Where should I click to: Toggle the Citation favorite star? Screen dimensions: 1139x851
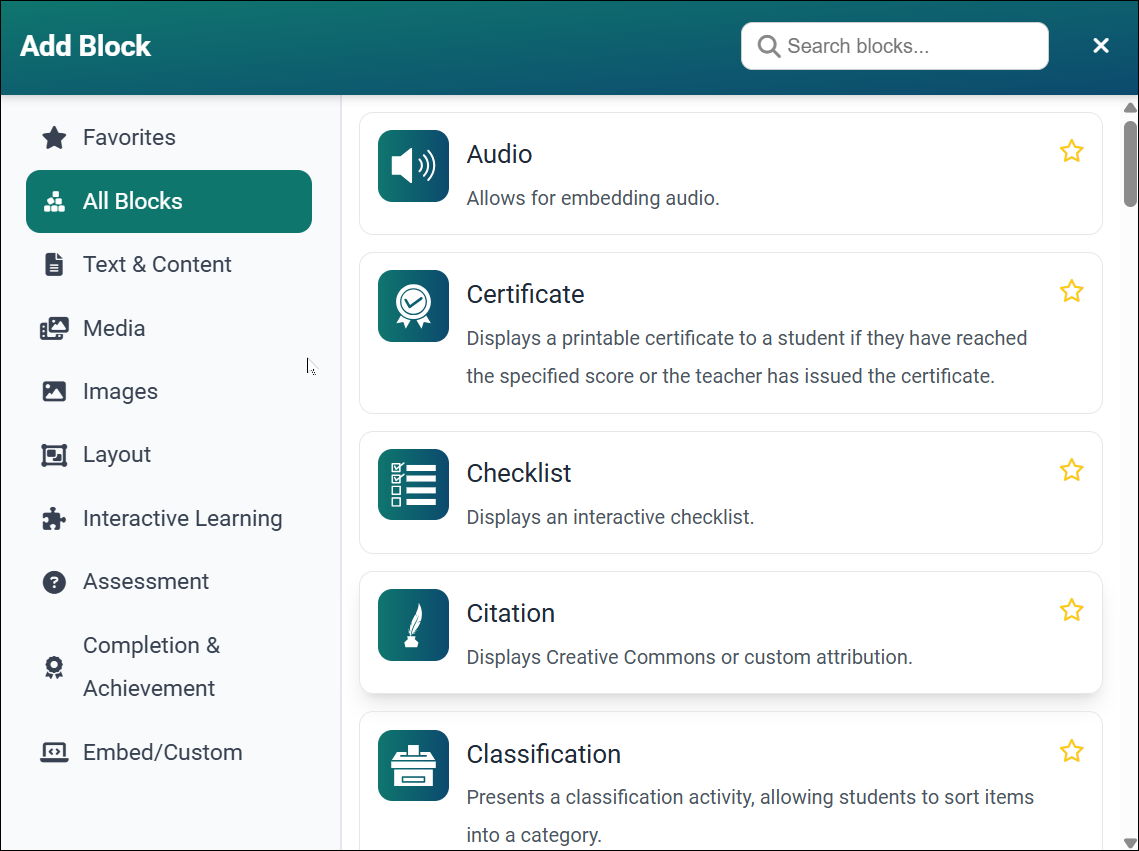pos(1071,610)
